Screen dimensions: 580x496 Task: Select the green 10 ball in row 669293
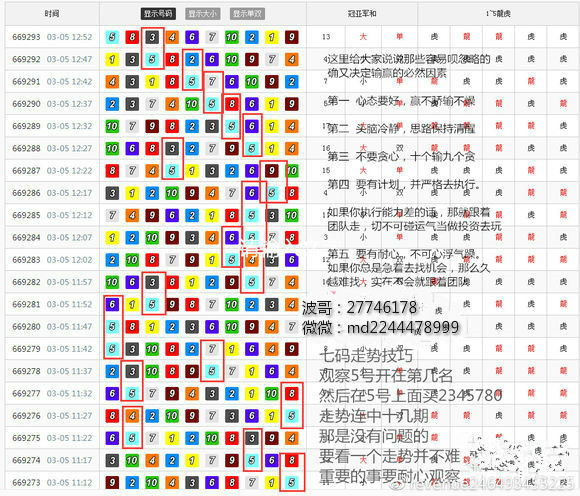[232, 37]
